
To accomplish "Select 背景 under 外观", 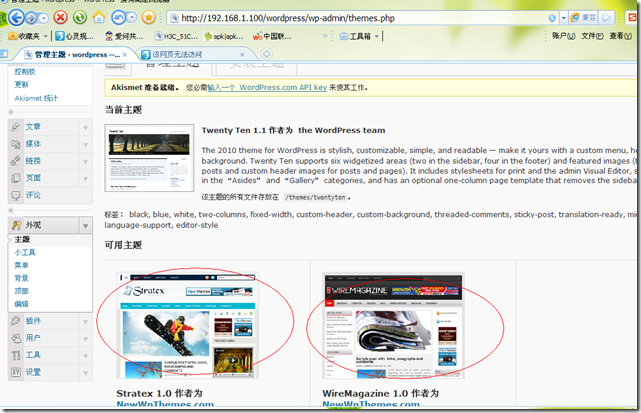I will pyautogui.click(x=22, y=278).
